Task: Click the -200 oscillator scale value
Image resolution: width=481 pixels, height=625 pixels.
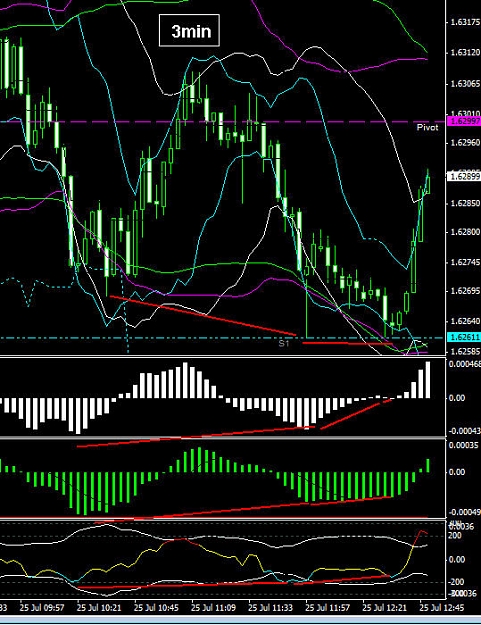Action: [457, 582]
